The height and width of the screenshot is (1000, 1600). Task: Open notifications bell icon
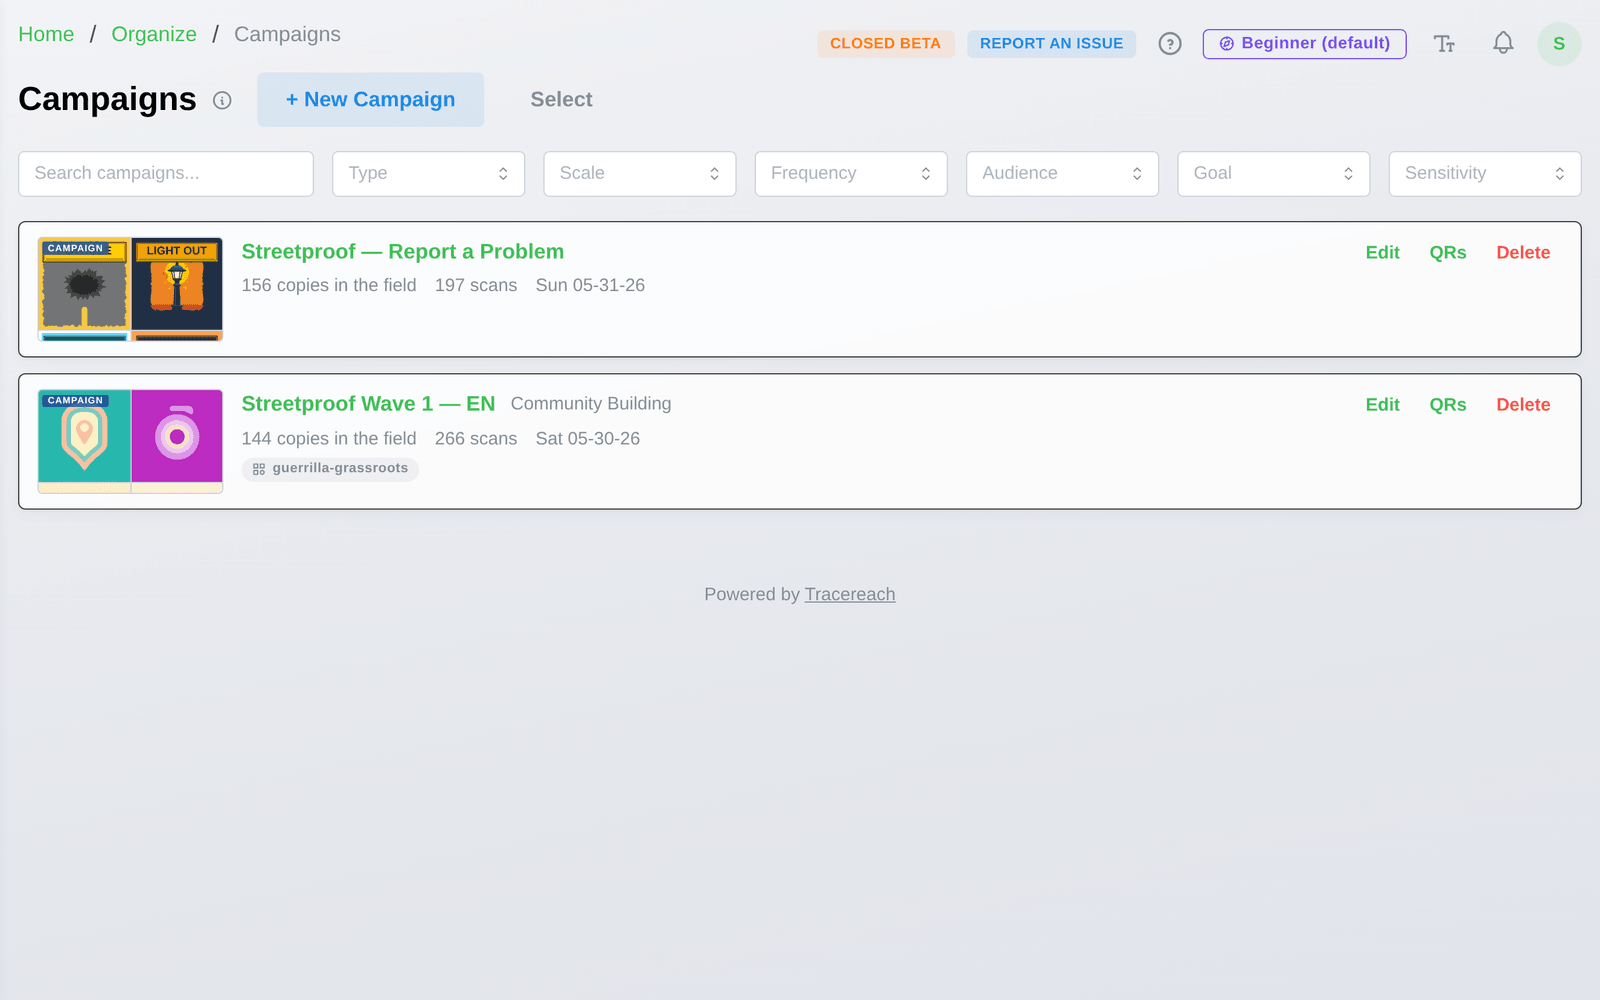(1503, 43)
